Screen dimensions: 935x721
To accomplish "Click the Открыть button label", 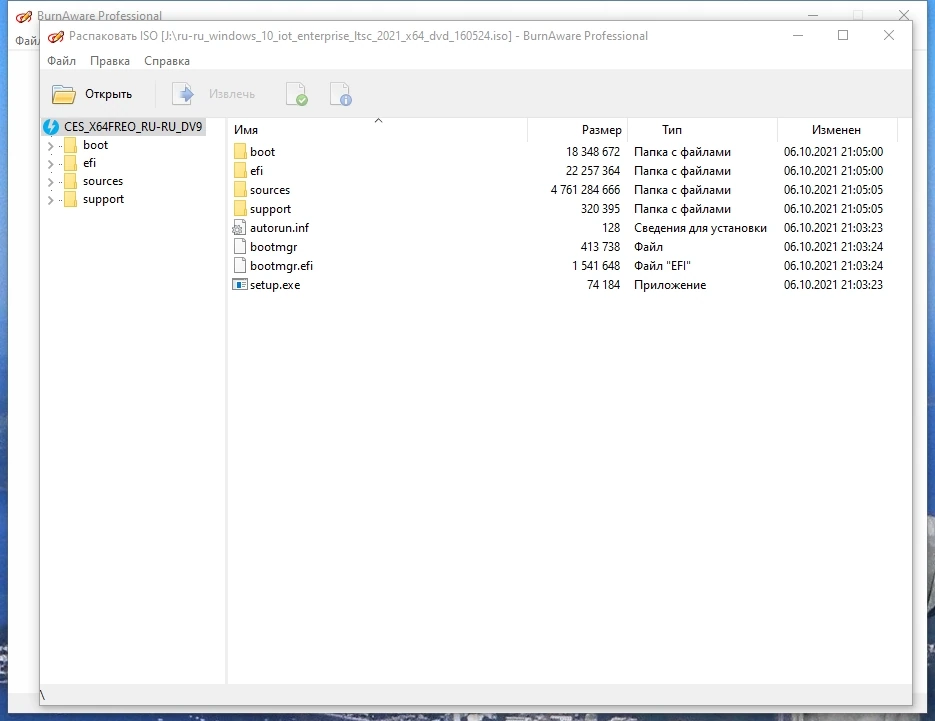I will click(x=109, y=94).
